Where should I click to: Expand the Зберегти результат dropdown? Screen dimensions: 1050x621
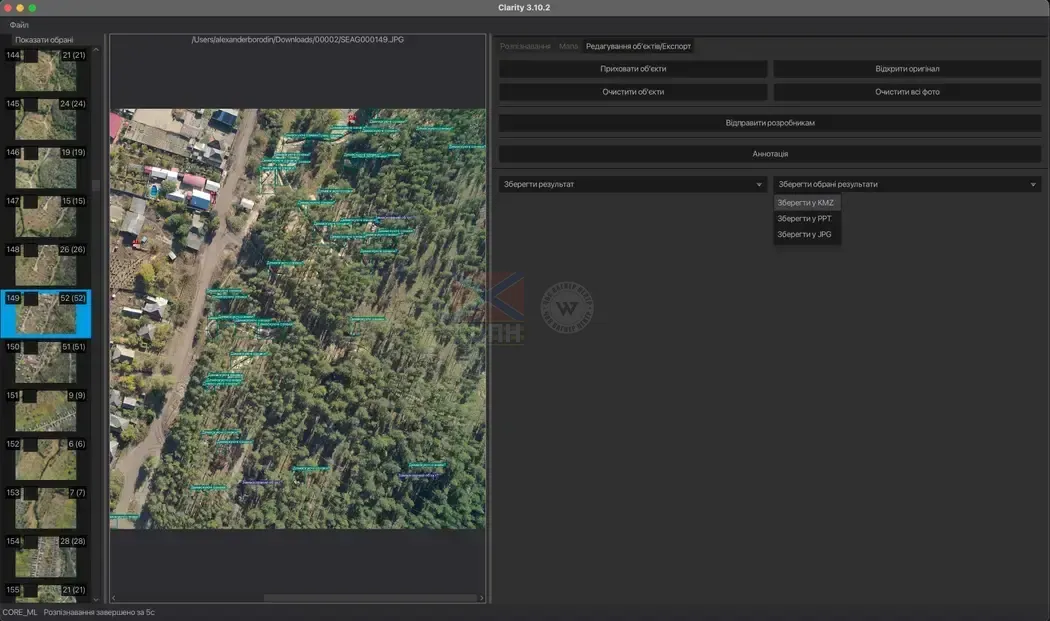633,184
